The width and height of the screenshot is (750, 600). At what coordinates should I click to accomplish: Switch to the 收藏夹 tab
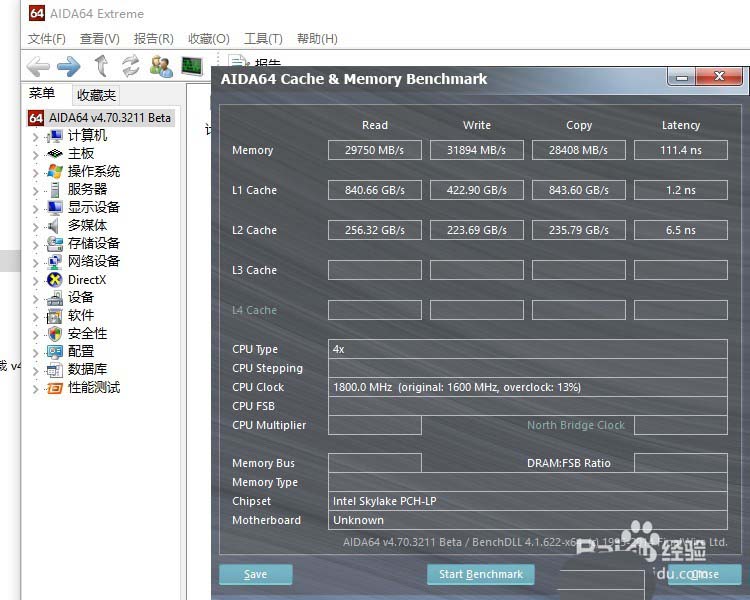point(96,95)
